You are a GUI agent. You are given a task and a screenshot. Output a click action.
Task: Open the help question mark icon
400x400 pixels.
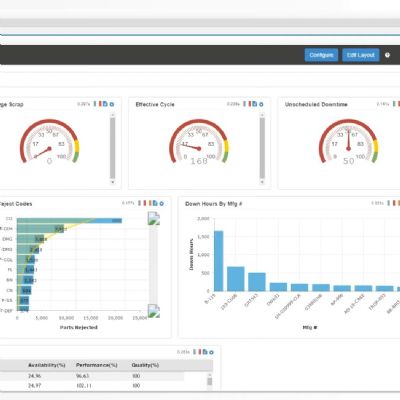click(x=387, y=55)
